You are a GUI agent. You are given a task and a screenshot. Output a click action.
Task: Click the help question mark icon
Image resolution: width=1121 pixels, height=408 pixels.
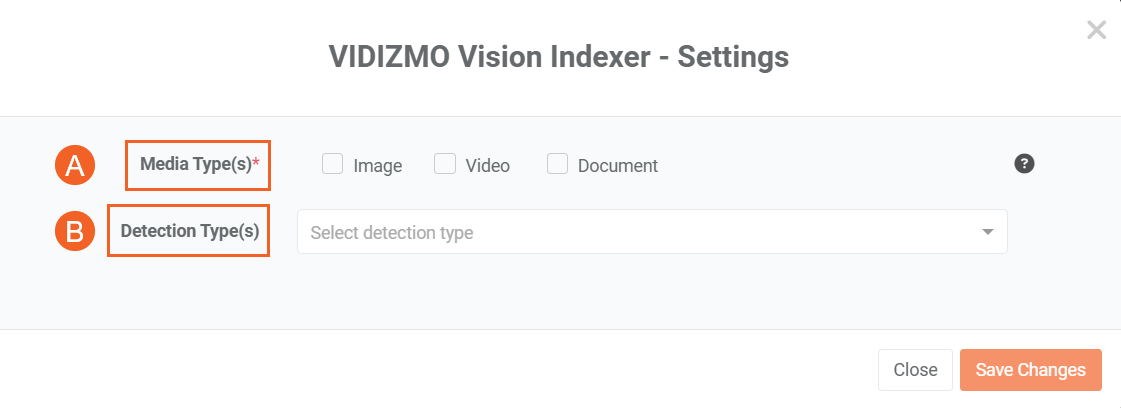(x=1024, y=164)
